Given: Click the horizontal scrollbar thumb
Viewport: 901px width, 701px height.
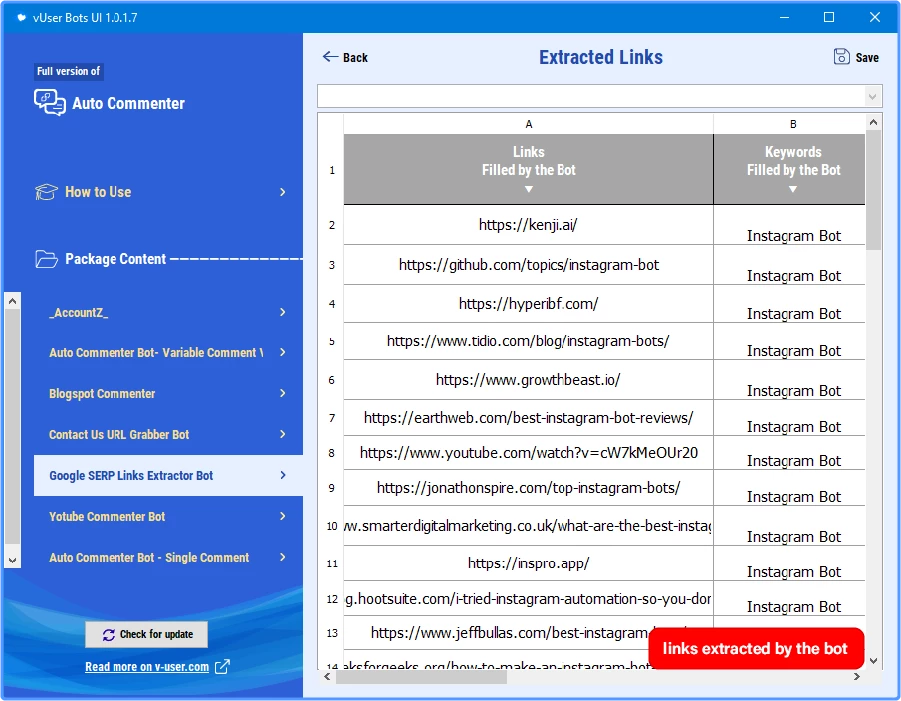Looking at the screenshot, I should pyautogui.click(x=421, y=677).
